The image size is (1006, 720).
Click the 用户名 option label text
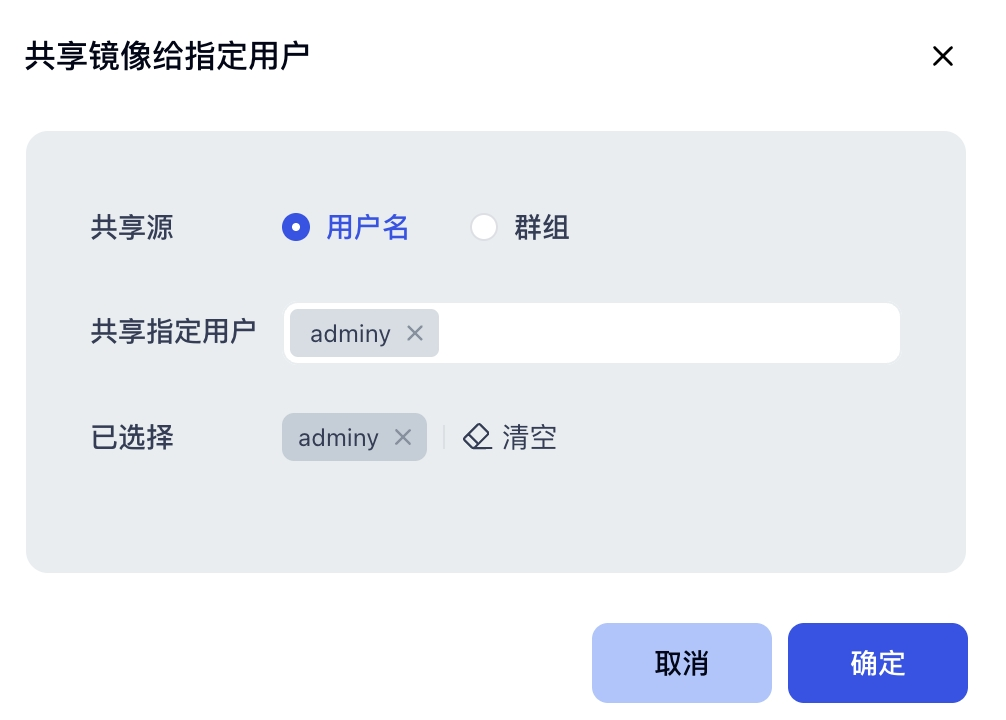367,228
